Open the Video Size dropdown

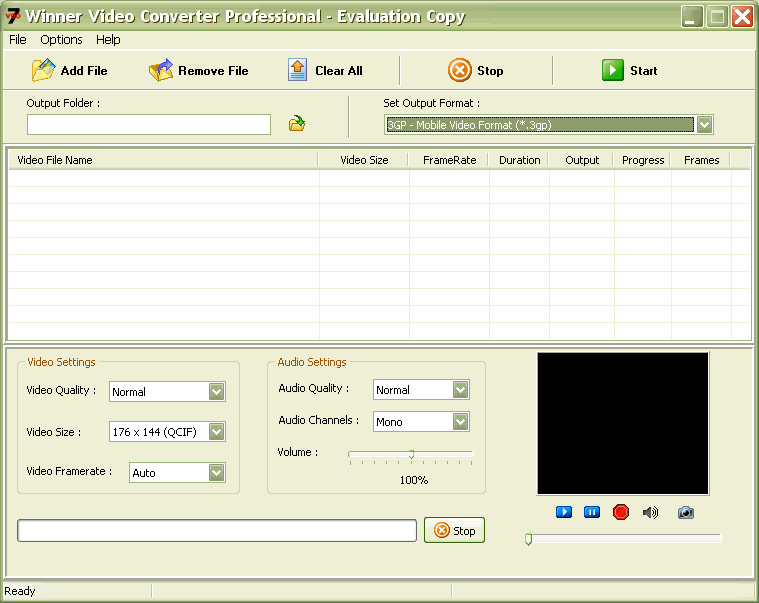click(x=216, y=432)
